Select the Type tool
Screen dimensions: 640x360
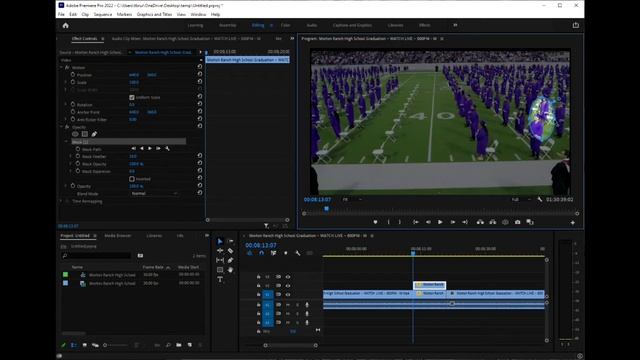220,279
